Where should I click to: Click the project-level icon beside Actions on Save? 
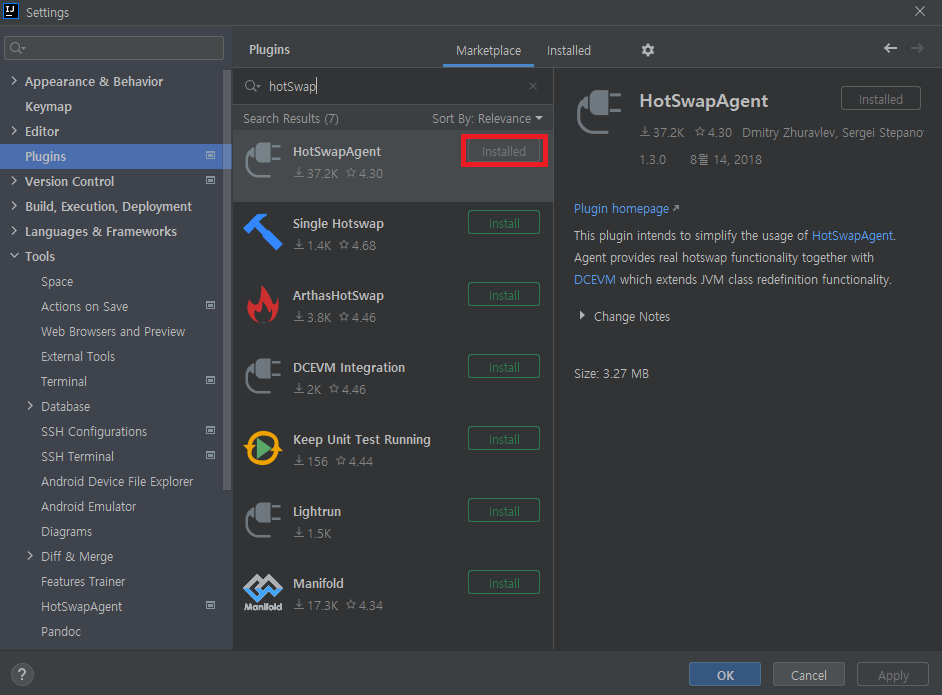click(x=210, y=305)
